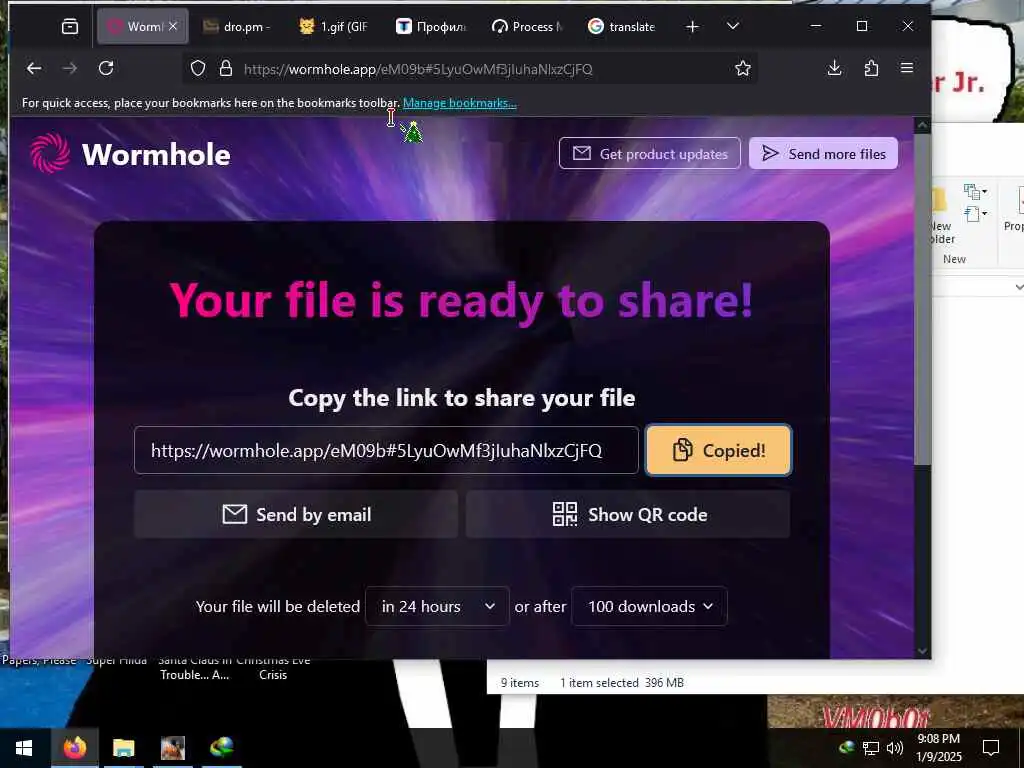Click the globe app icon in taskbar

222,748
